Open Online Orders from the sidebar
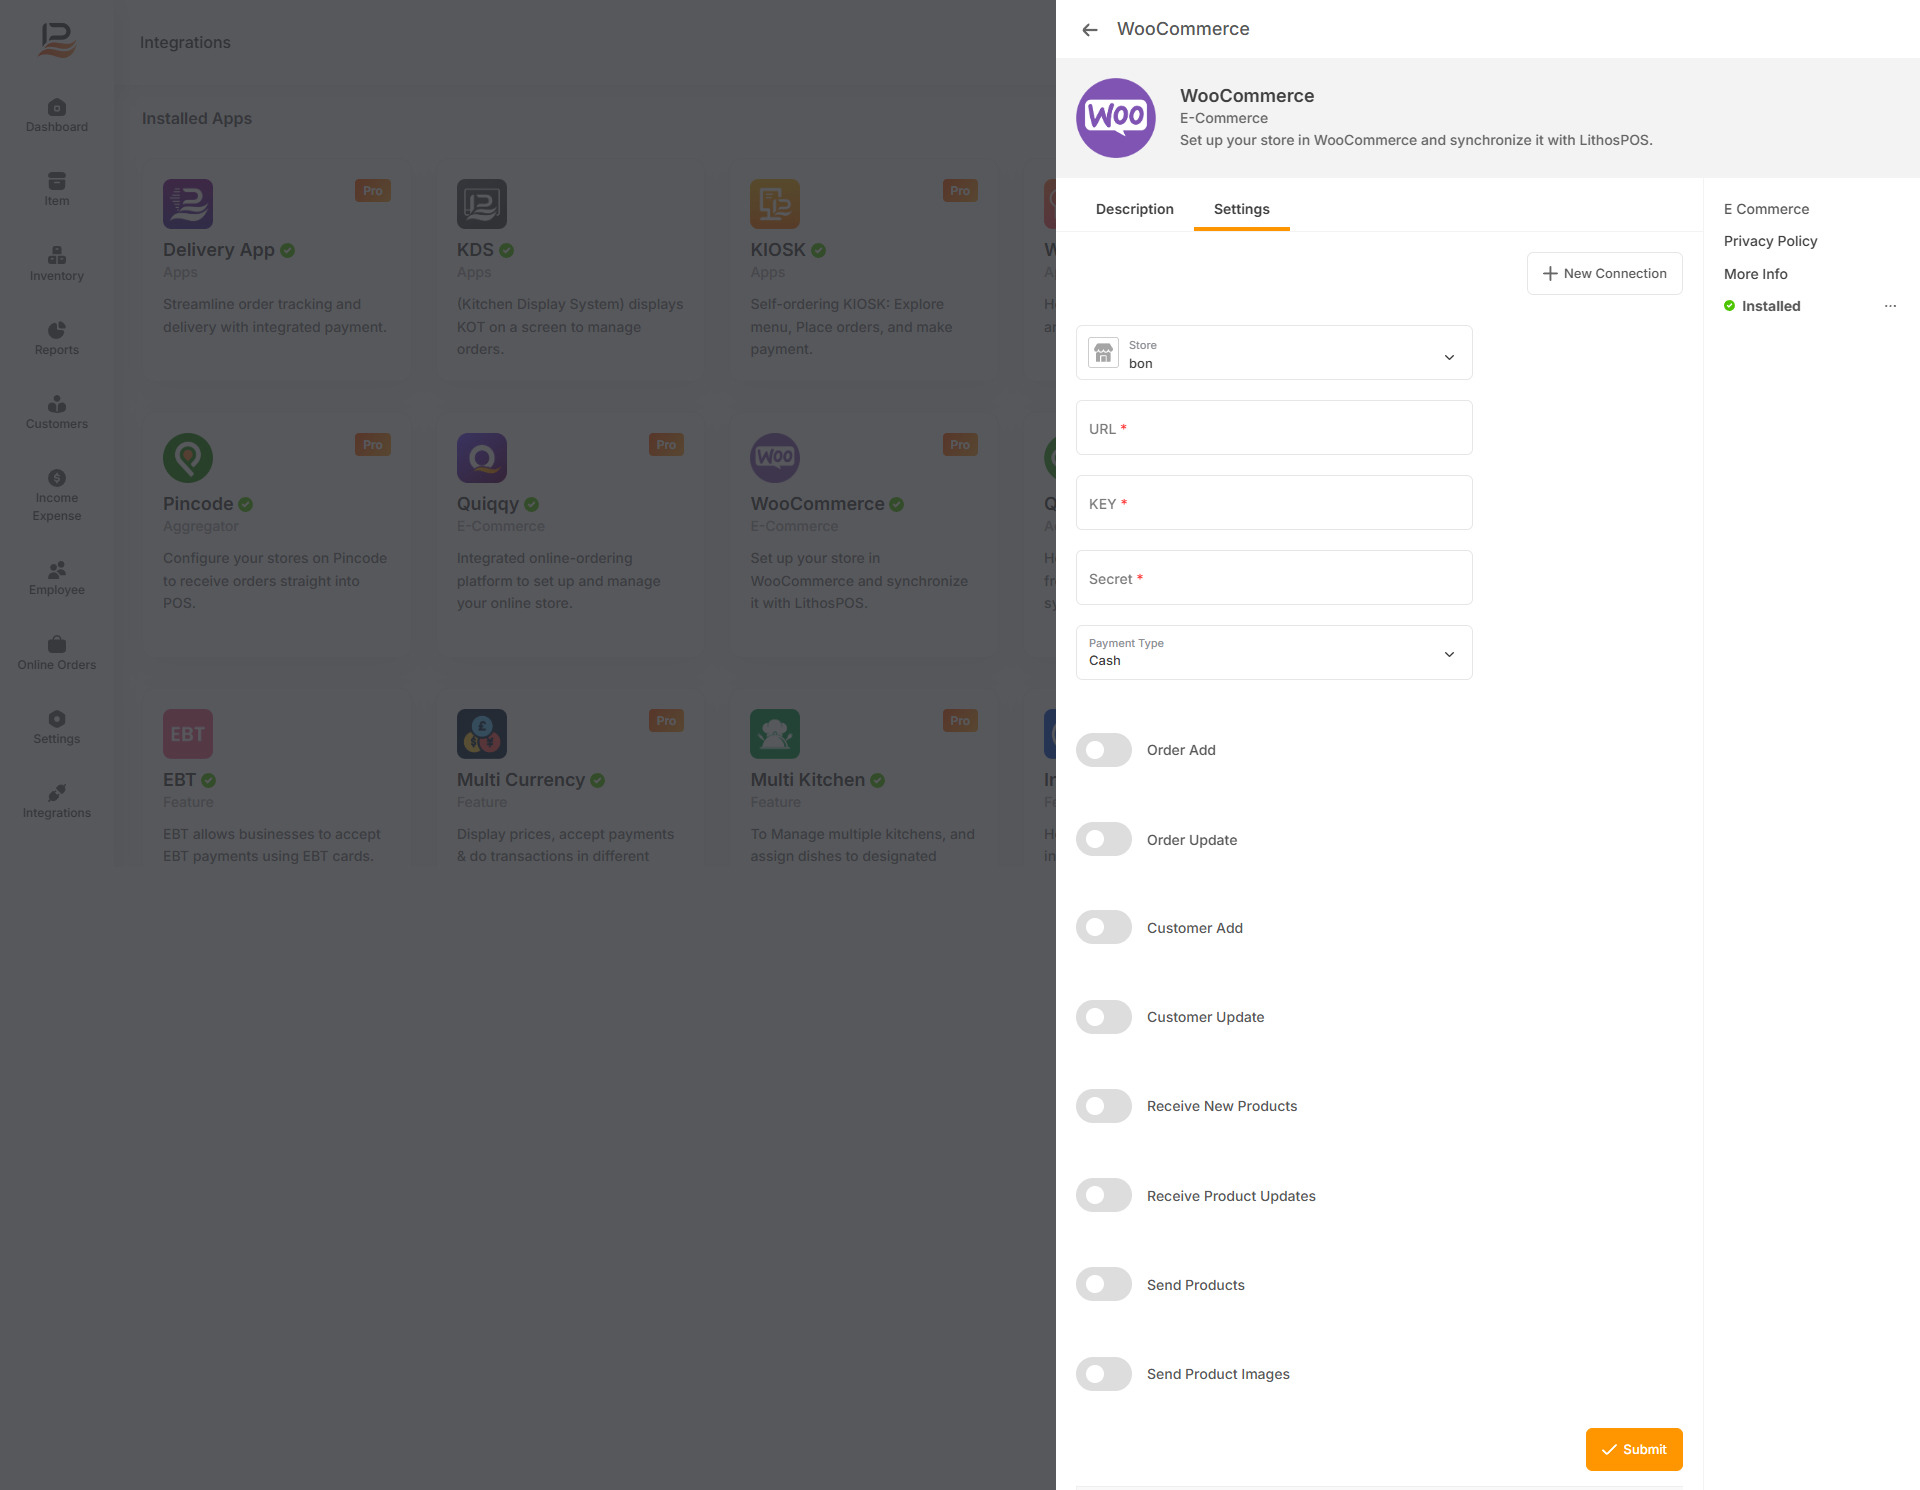This screenshot has width=1920, height=1490. point(57,653)
